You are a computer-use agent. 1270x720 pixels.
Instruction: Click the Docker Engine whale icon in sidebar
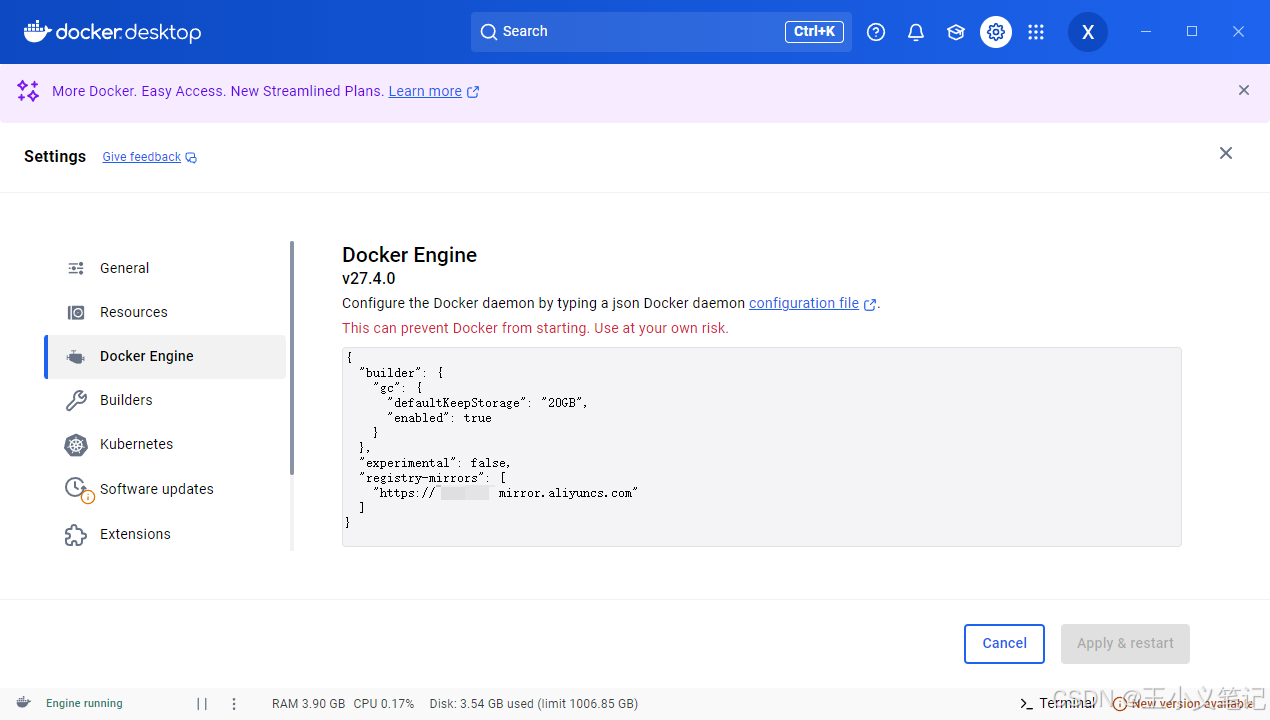[x=76, y=356]
